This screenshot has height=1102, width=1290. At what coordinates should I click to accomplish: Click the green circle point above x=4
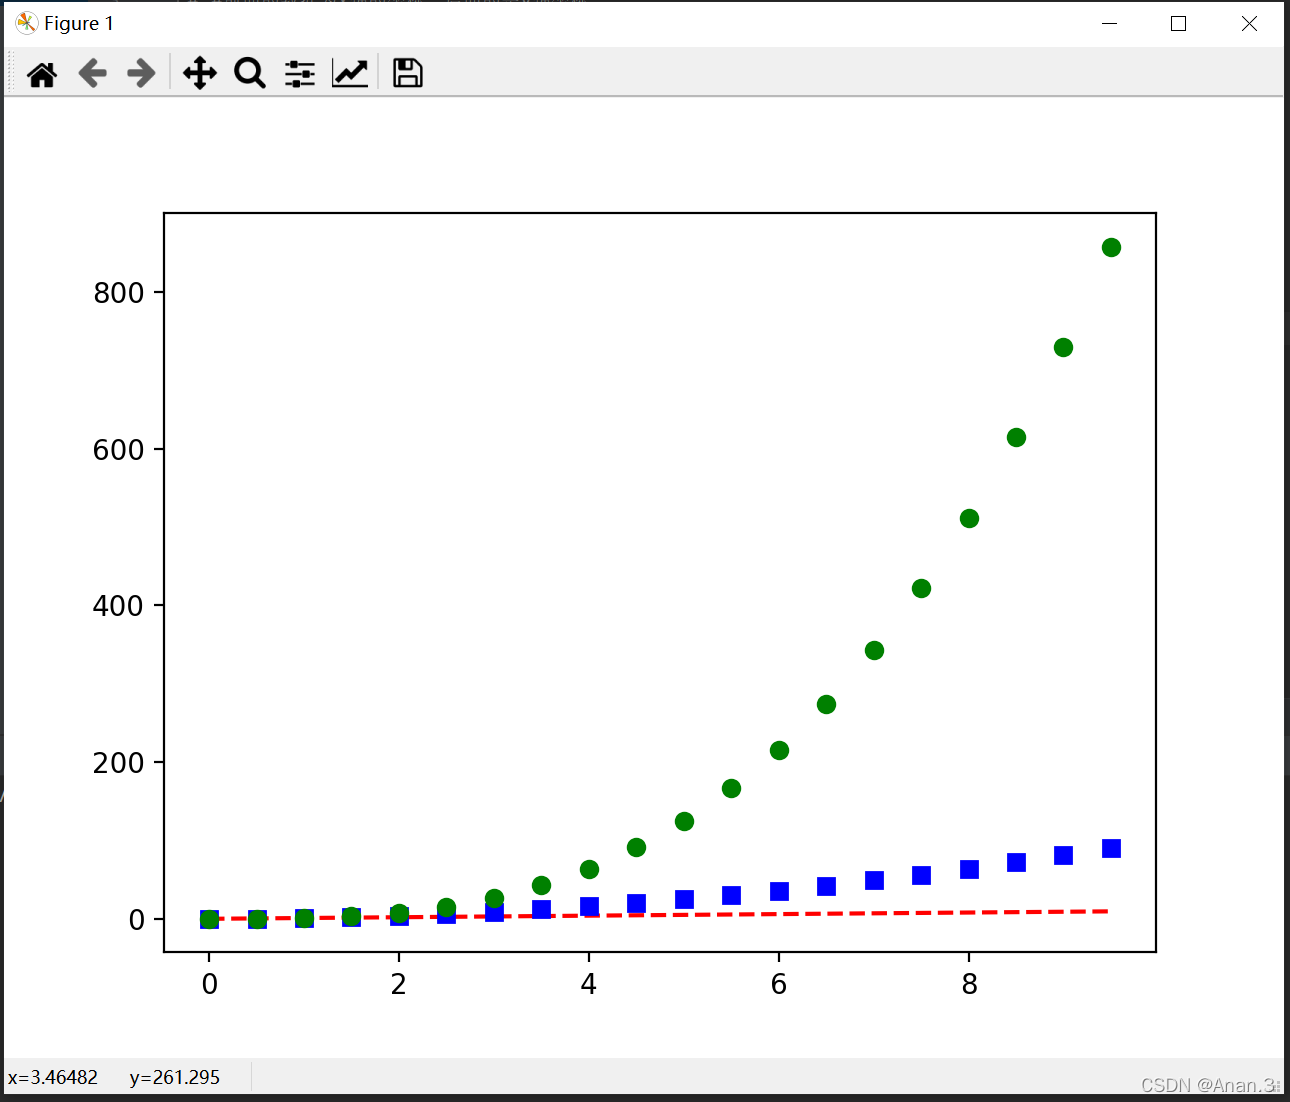click(x=589, y=869)
